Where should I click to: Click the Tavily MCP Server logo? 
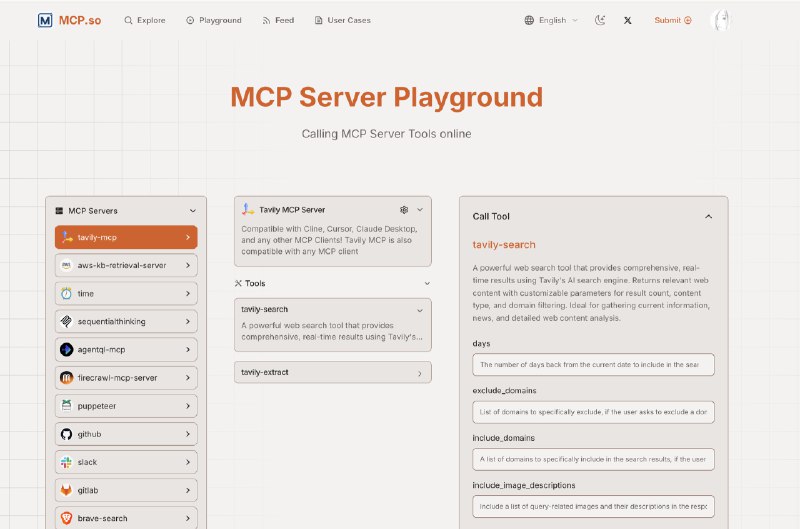point(248,209)
